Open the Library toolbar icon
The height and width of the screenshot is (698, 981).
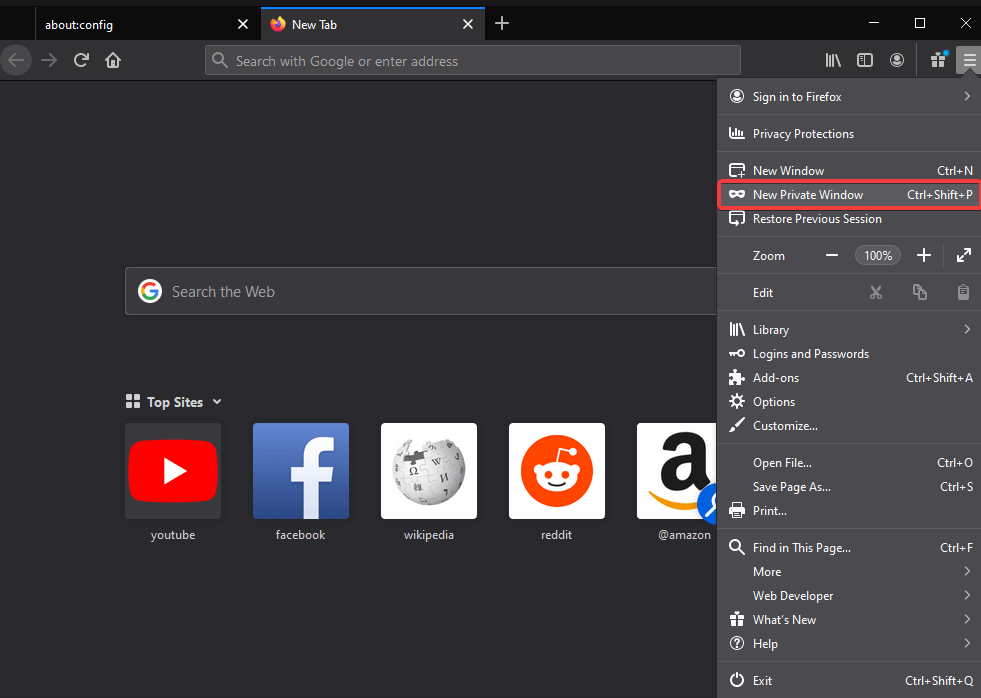coord(833,60)
